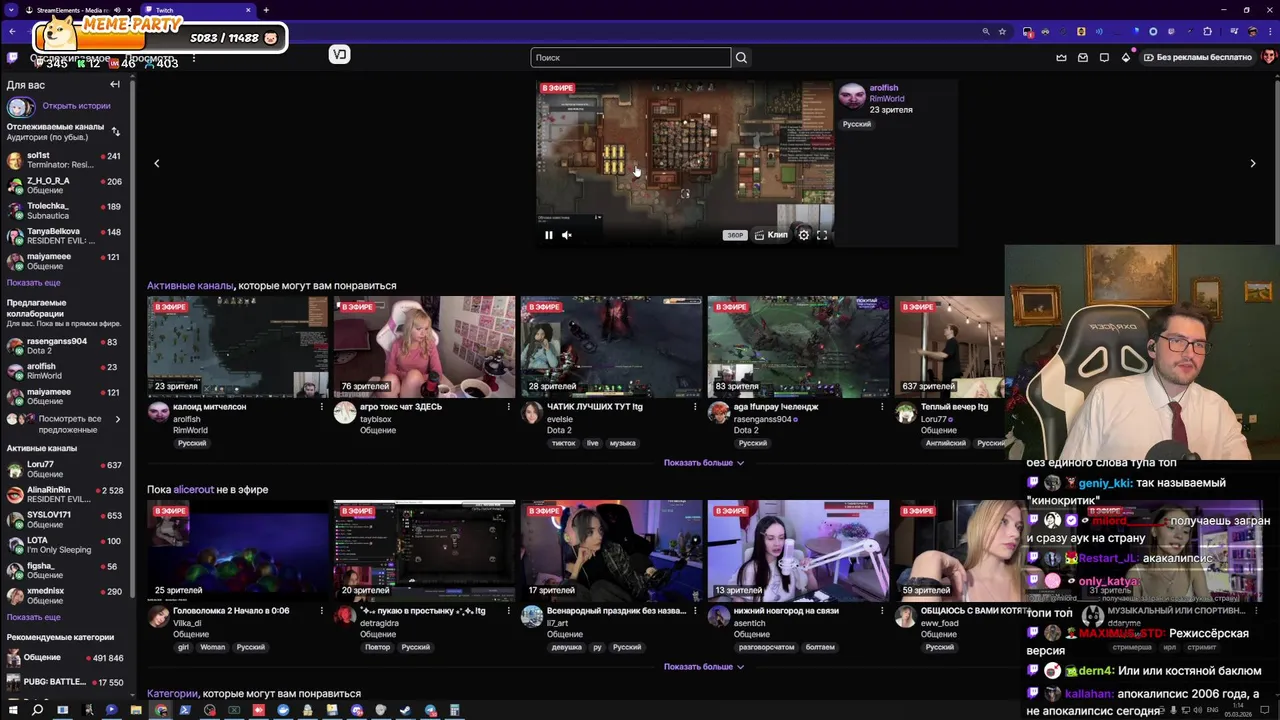Open xmednisx channel in sidebar
This screenshot has height=720, width=1280.
click(x=65, y=596)
